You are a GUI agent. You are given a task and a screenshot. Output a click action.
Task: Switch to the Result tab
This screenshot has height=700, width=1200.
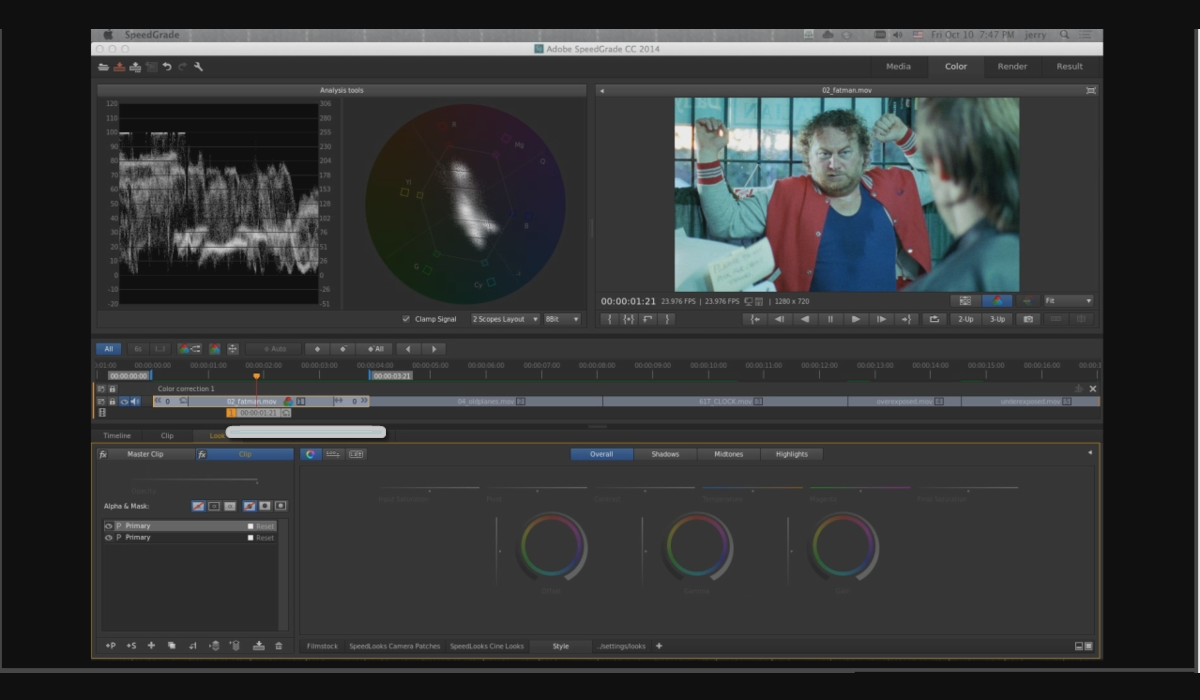[x=1070, y=67]
